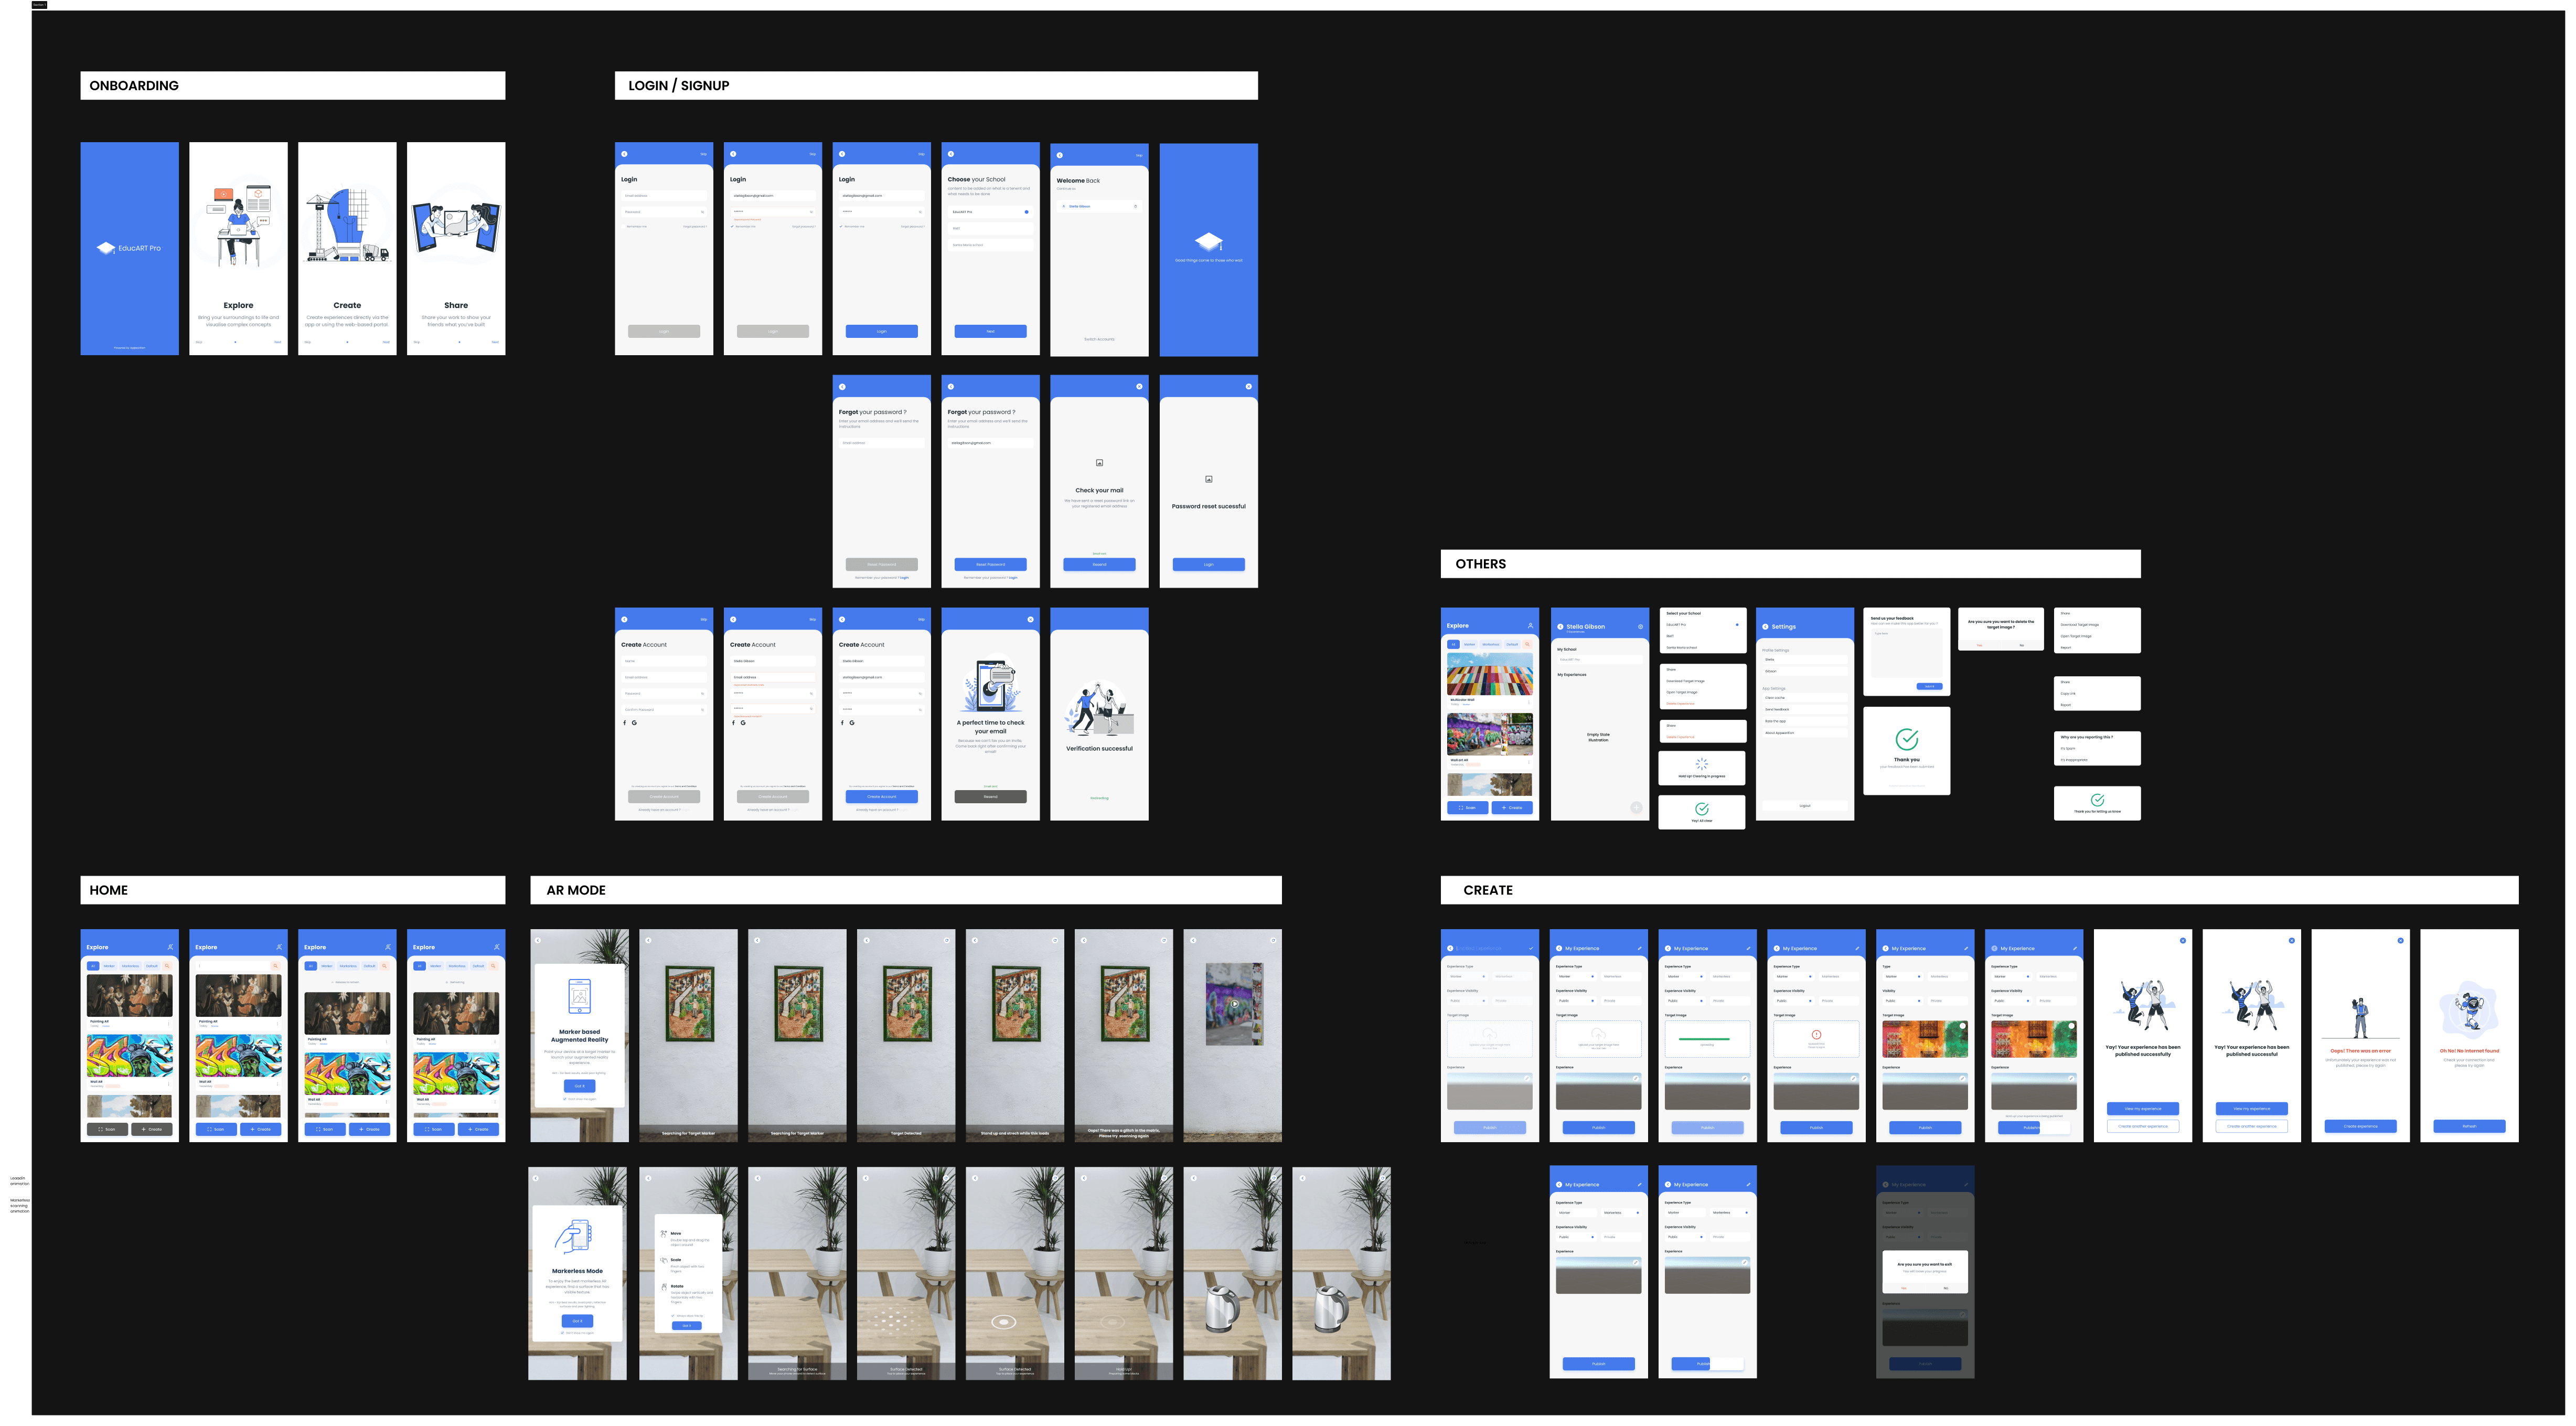Screen dimensions: 2576x1426
Task: Select Private visibility on Untitled Experience screen
Action: [1512, 1001]
